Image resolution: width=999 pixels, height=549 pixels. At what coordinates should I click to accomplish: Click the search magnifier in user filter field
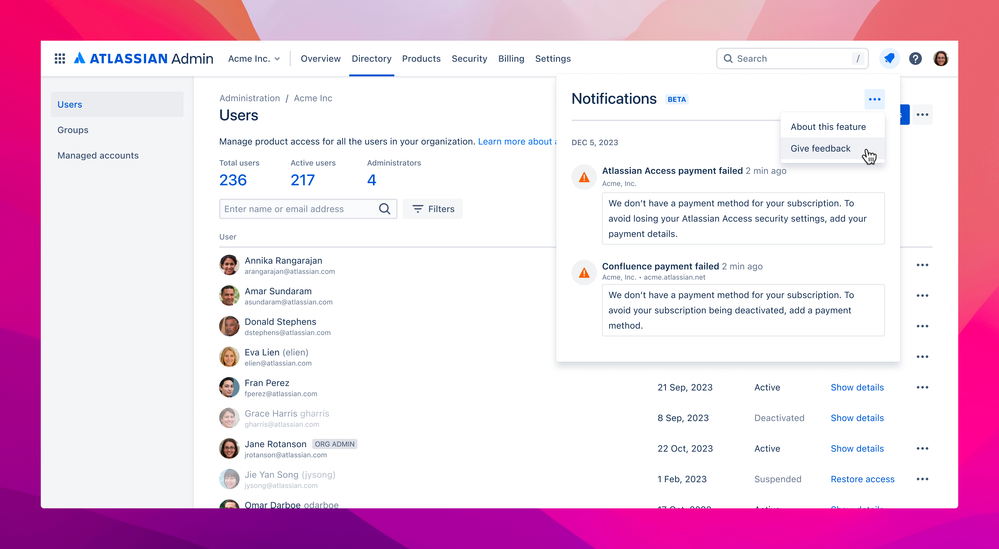click(384, 209)
